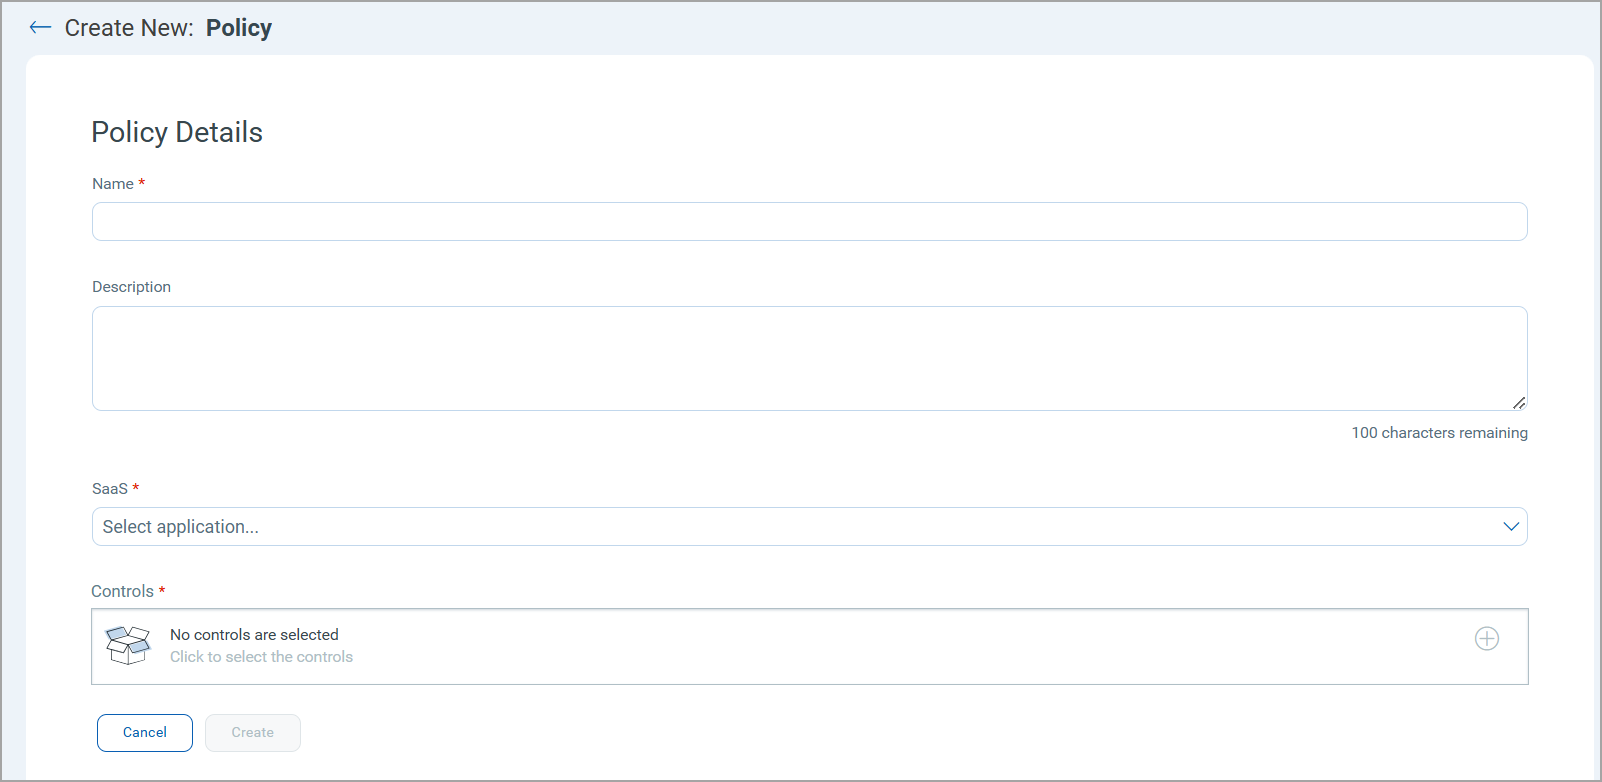The height and width of the screenshot is (782, 1602).
Task: Click the Description resize handle corner
Action: click(x=1519, y=403)
